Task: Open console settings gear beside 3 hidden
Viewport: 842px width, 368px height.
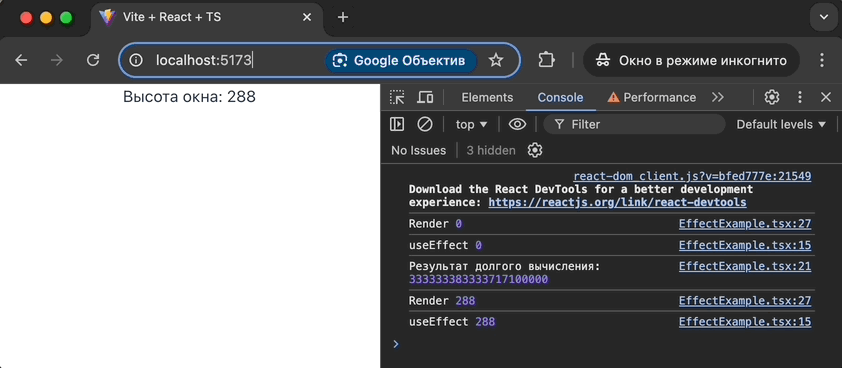Action: point(534,150)
